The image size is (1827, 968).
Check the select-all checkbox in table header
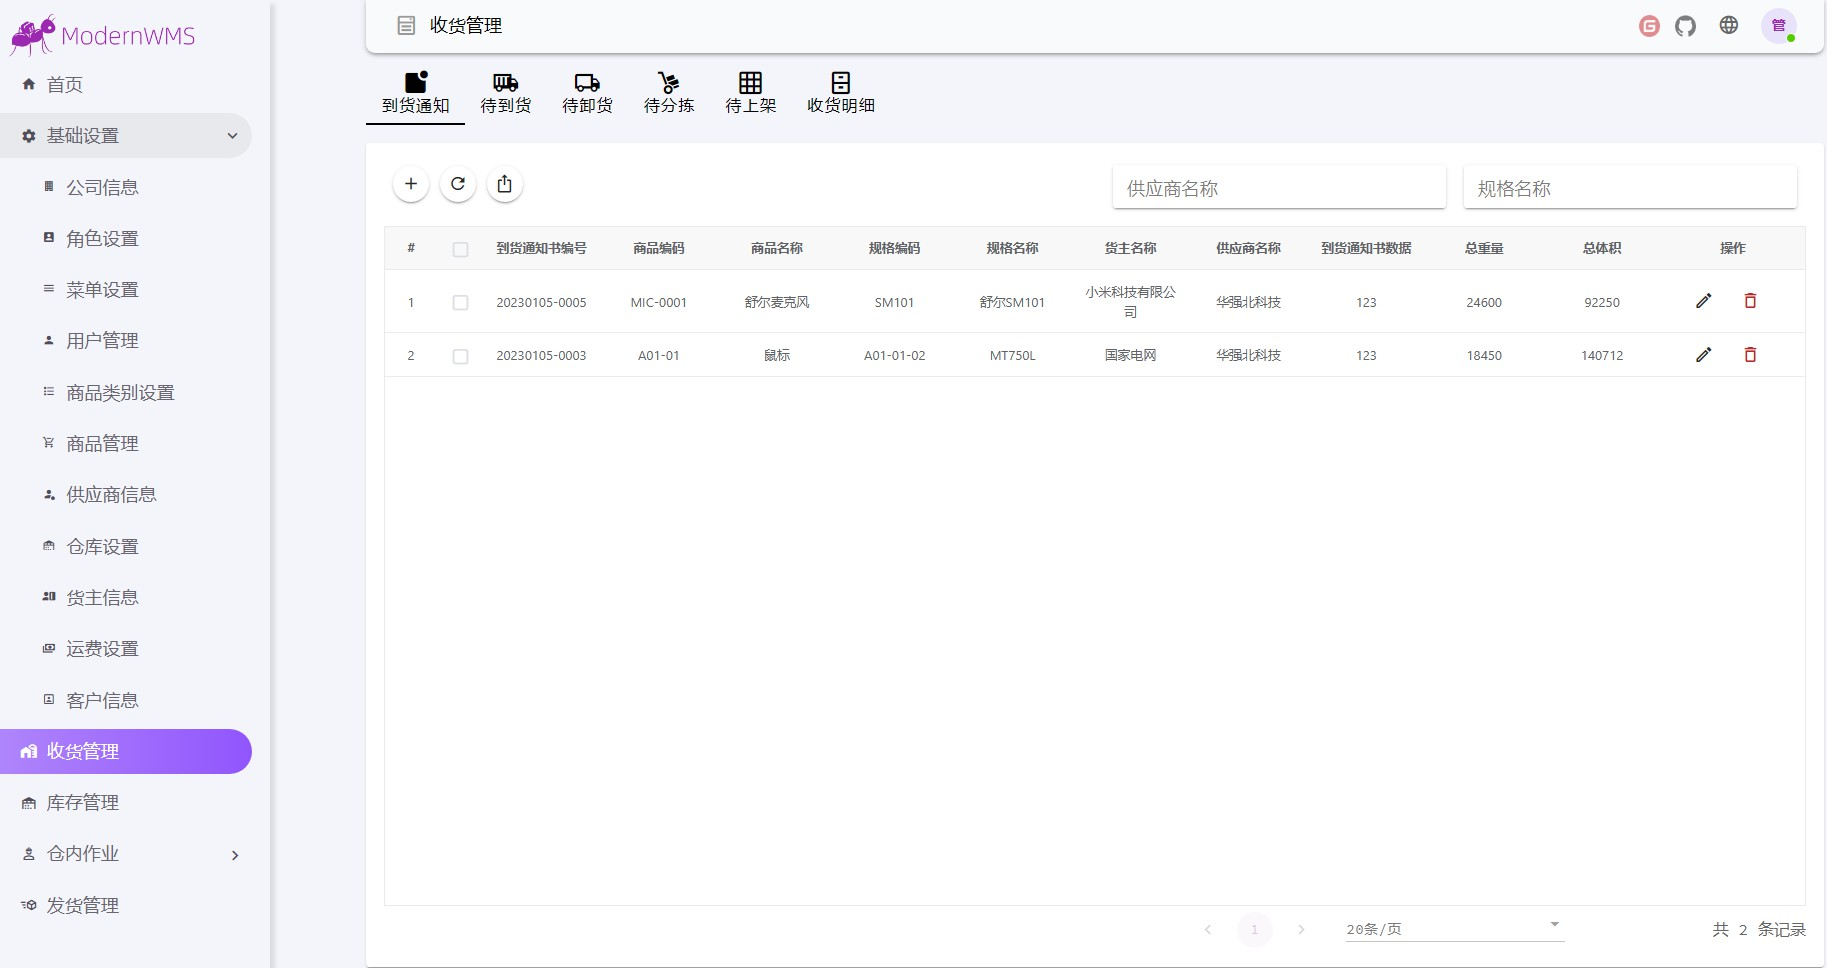click(x=461, y=248)
